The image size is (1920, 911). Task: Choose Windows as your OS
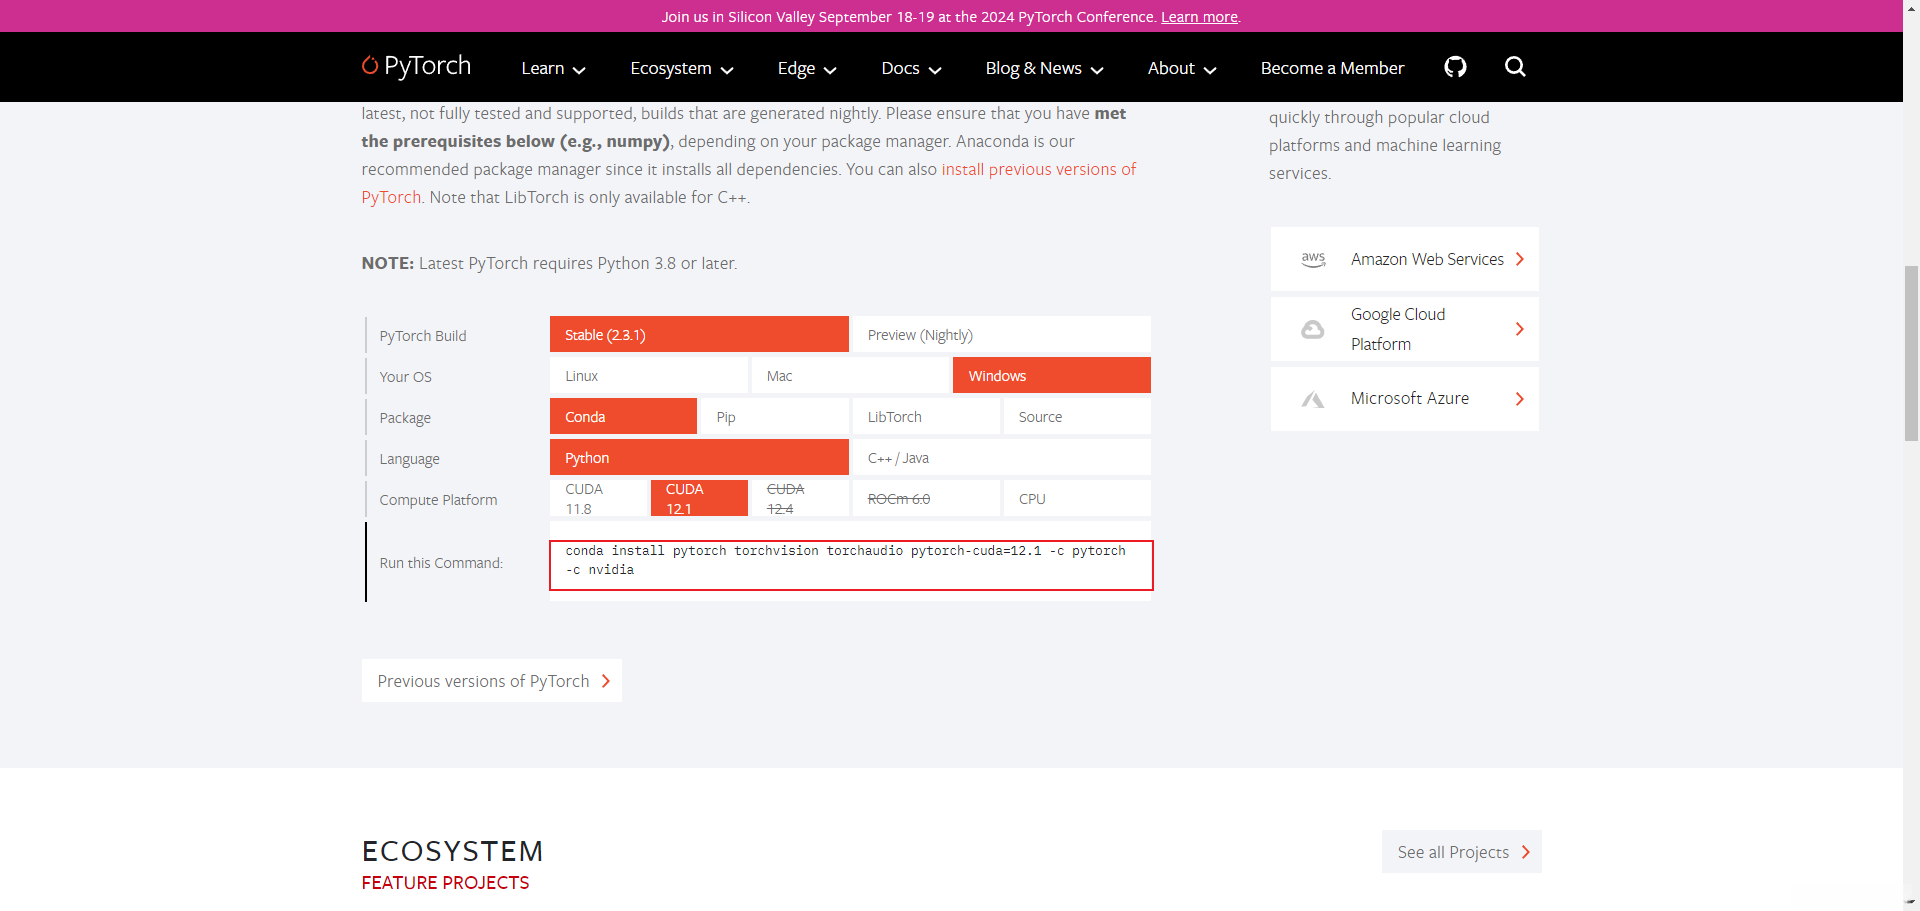click(1052, 376)
